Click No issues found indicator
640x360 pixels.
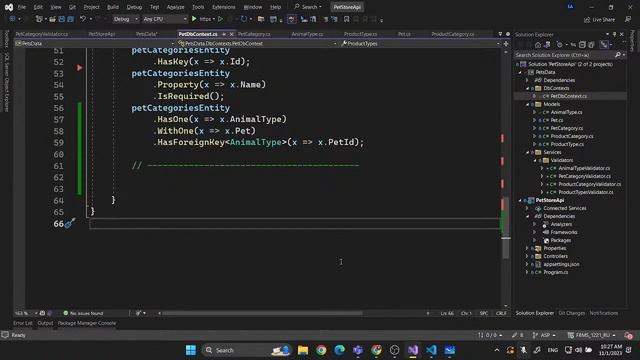(83, 313)
